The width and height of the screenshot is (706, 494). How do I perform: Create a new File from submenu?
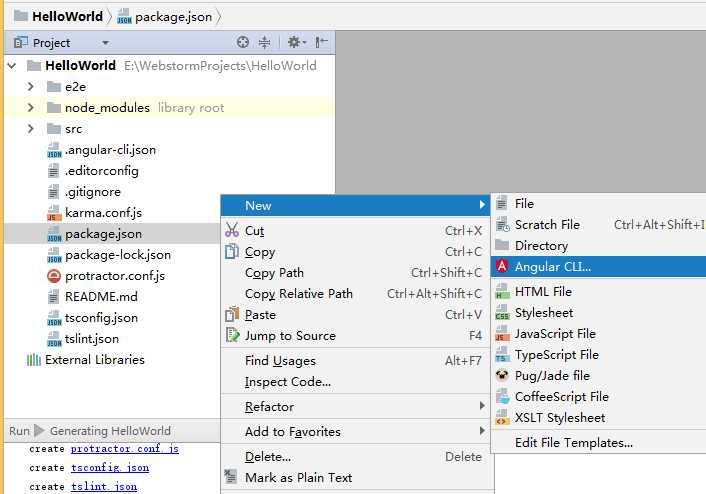pos(599,204)
